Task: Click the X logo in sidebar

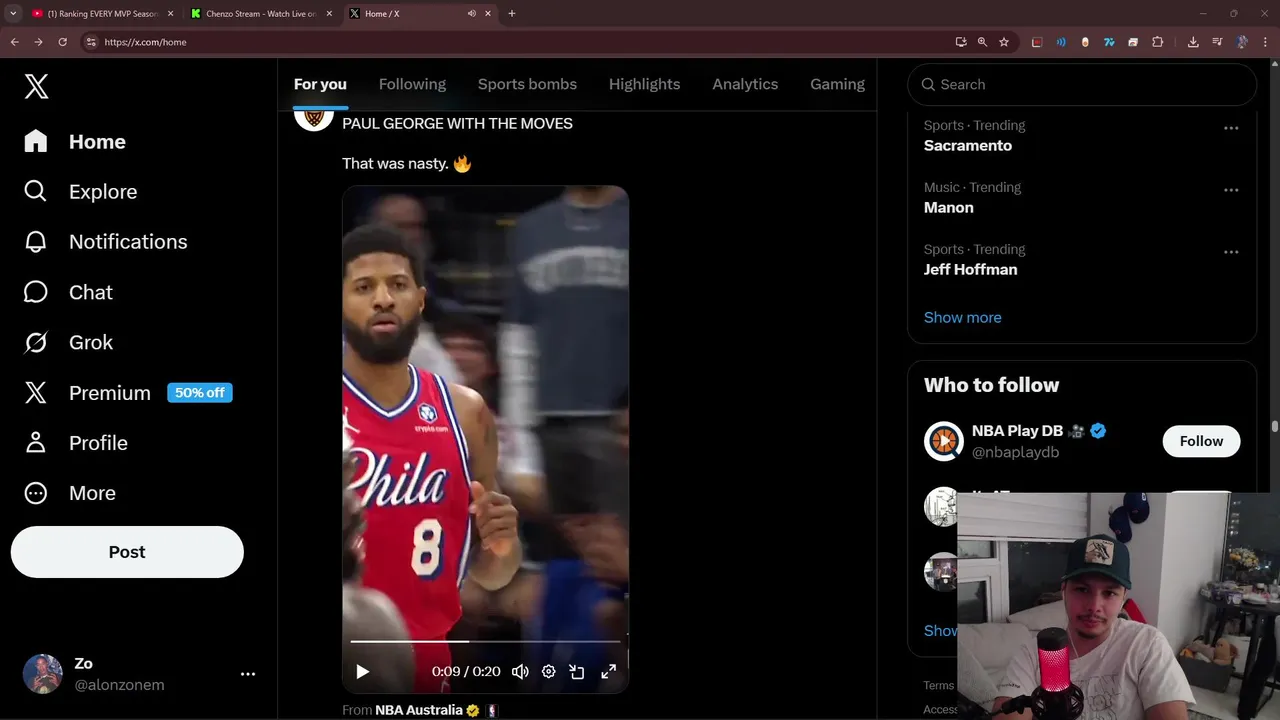Action: tap(36, 86)
